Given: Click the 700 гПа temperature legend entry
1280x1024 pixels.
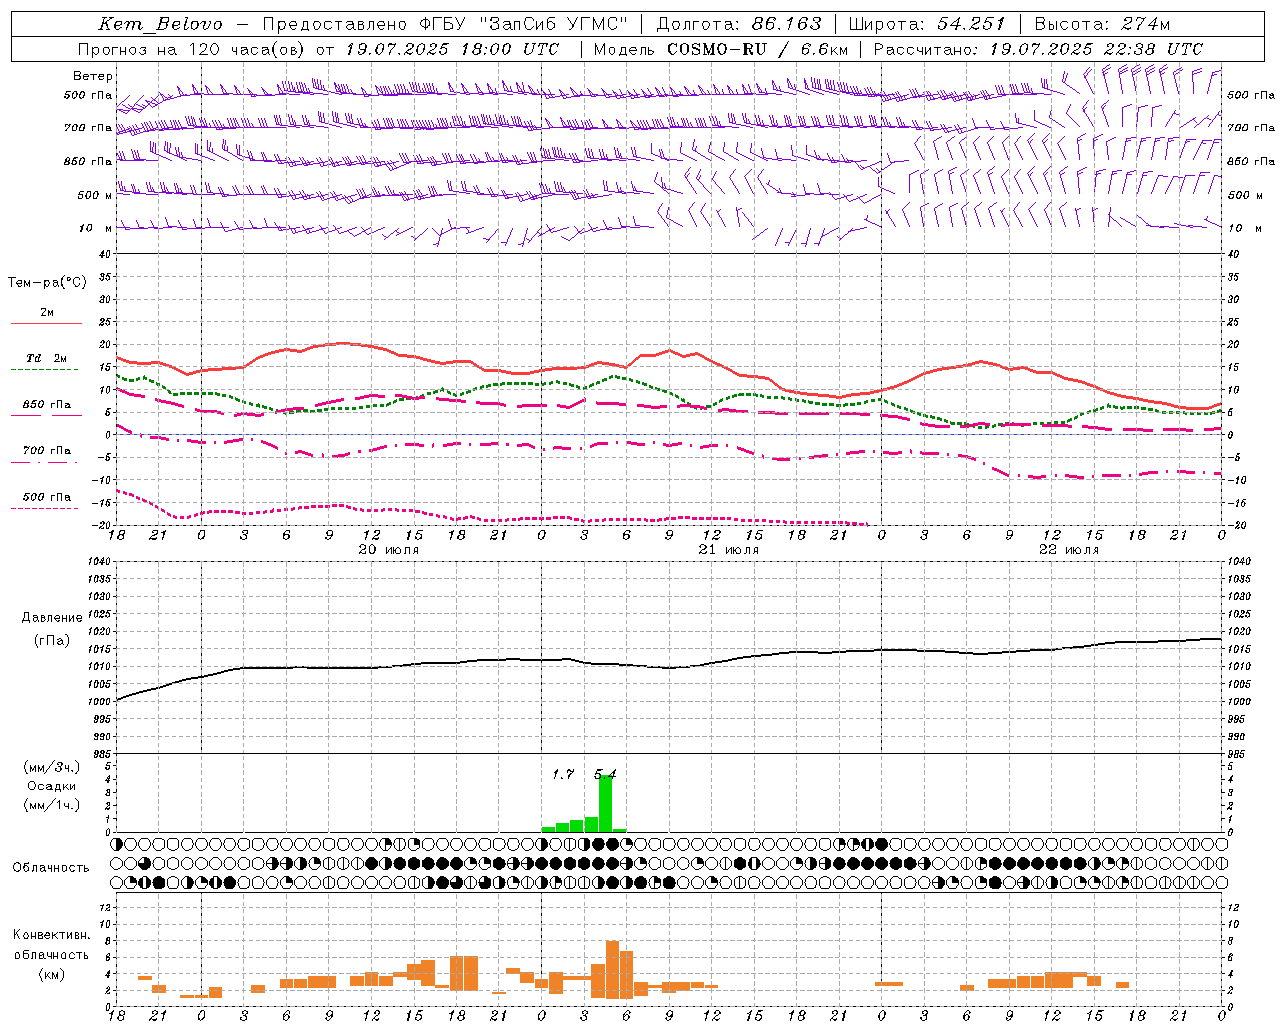Looking at the screenshot, I should 46,450.
